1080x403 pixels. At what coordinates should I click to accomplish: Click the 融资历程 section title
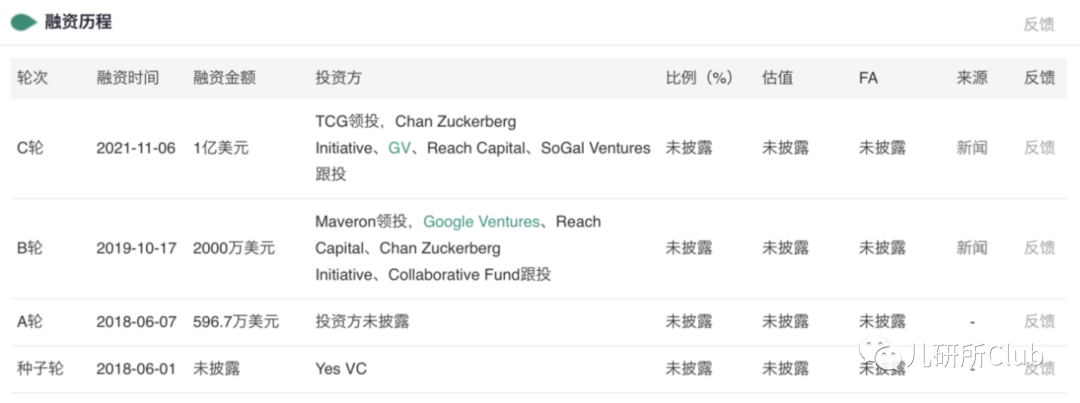pyautogui.click(x=79, y=22)
